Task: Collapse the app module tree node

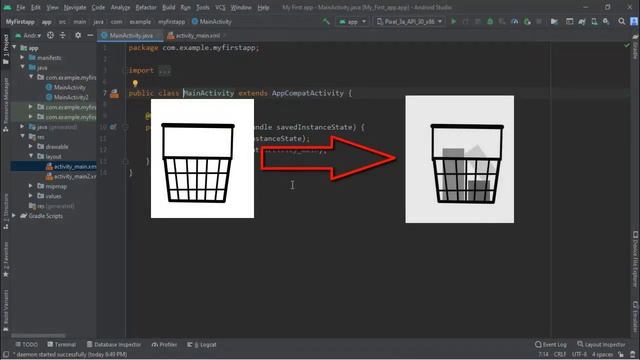Action: [x=15, y=48]
